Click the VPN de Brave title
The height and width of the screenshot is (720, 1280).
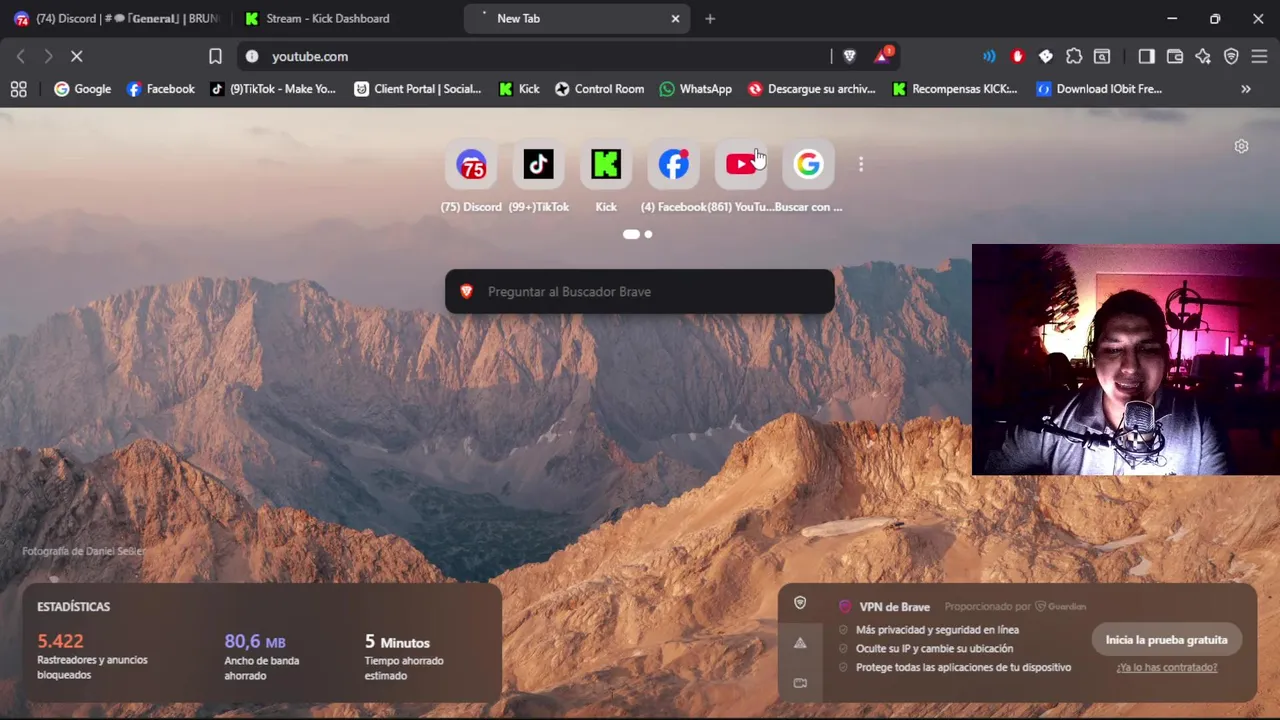coord(895,607)
